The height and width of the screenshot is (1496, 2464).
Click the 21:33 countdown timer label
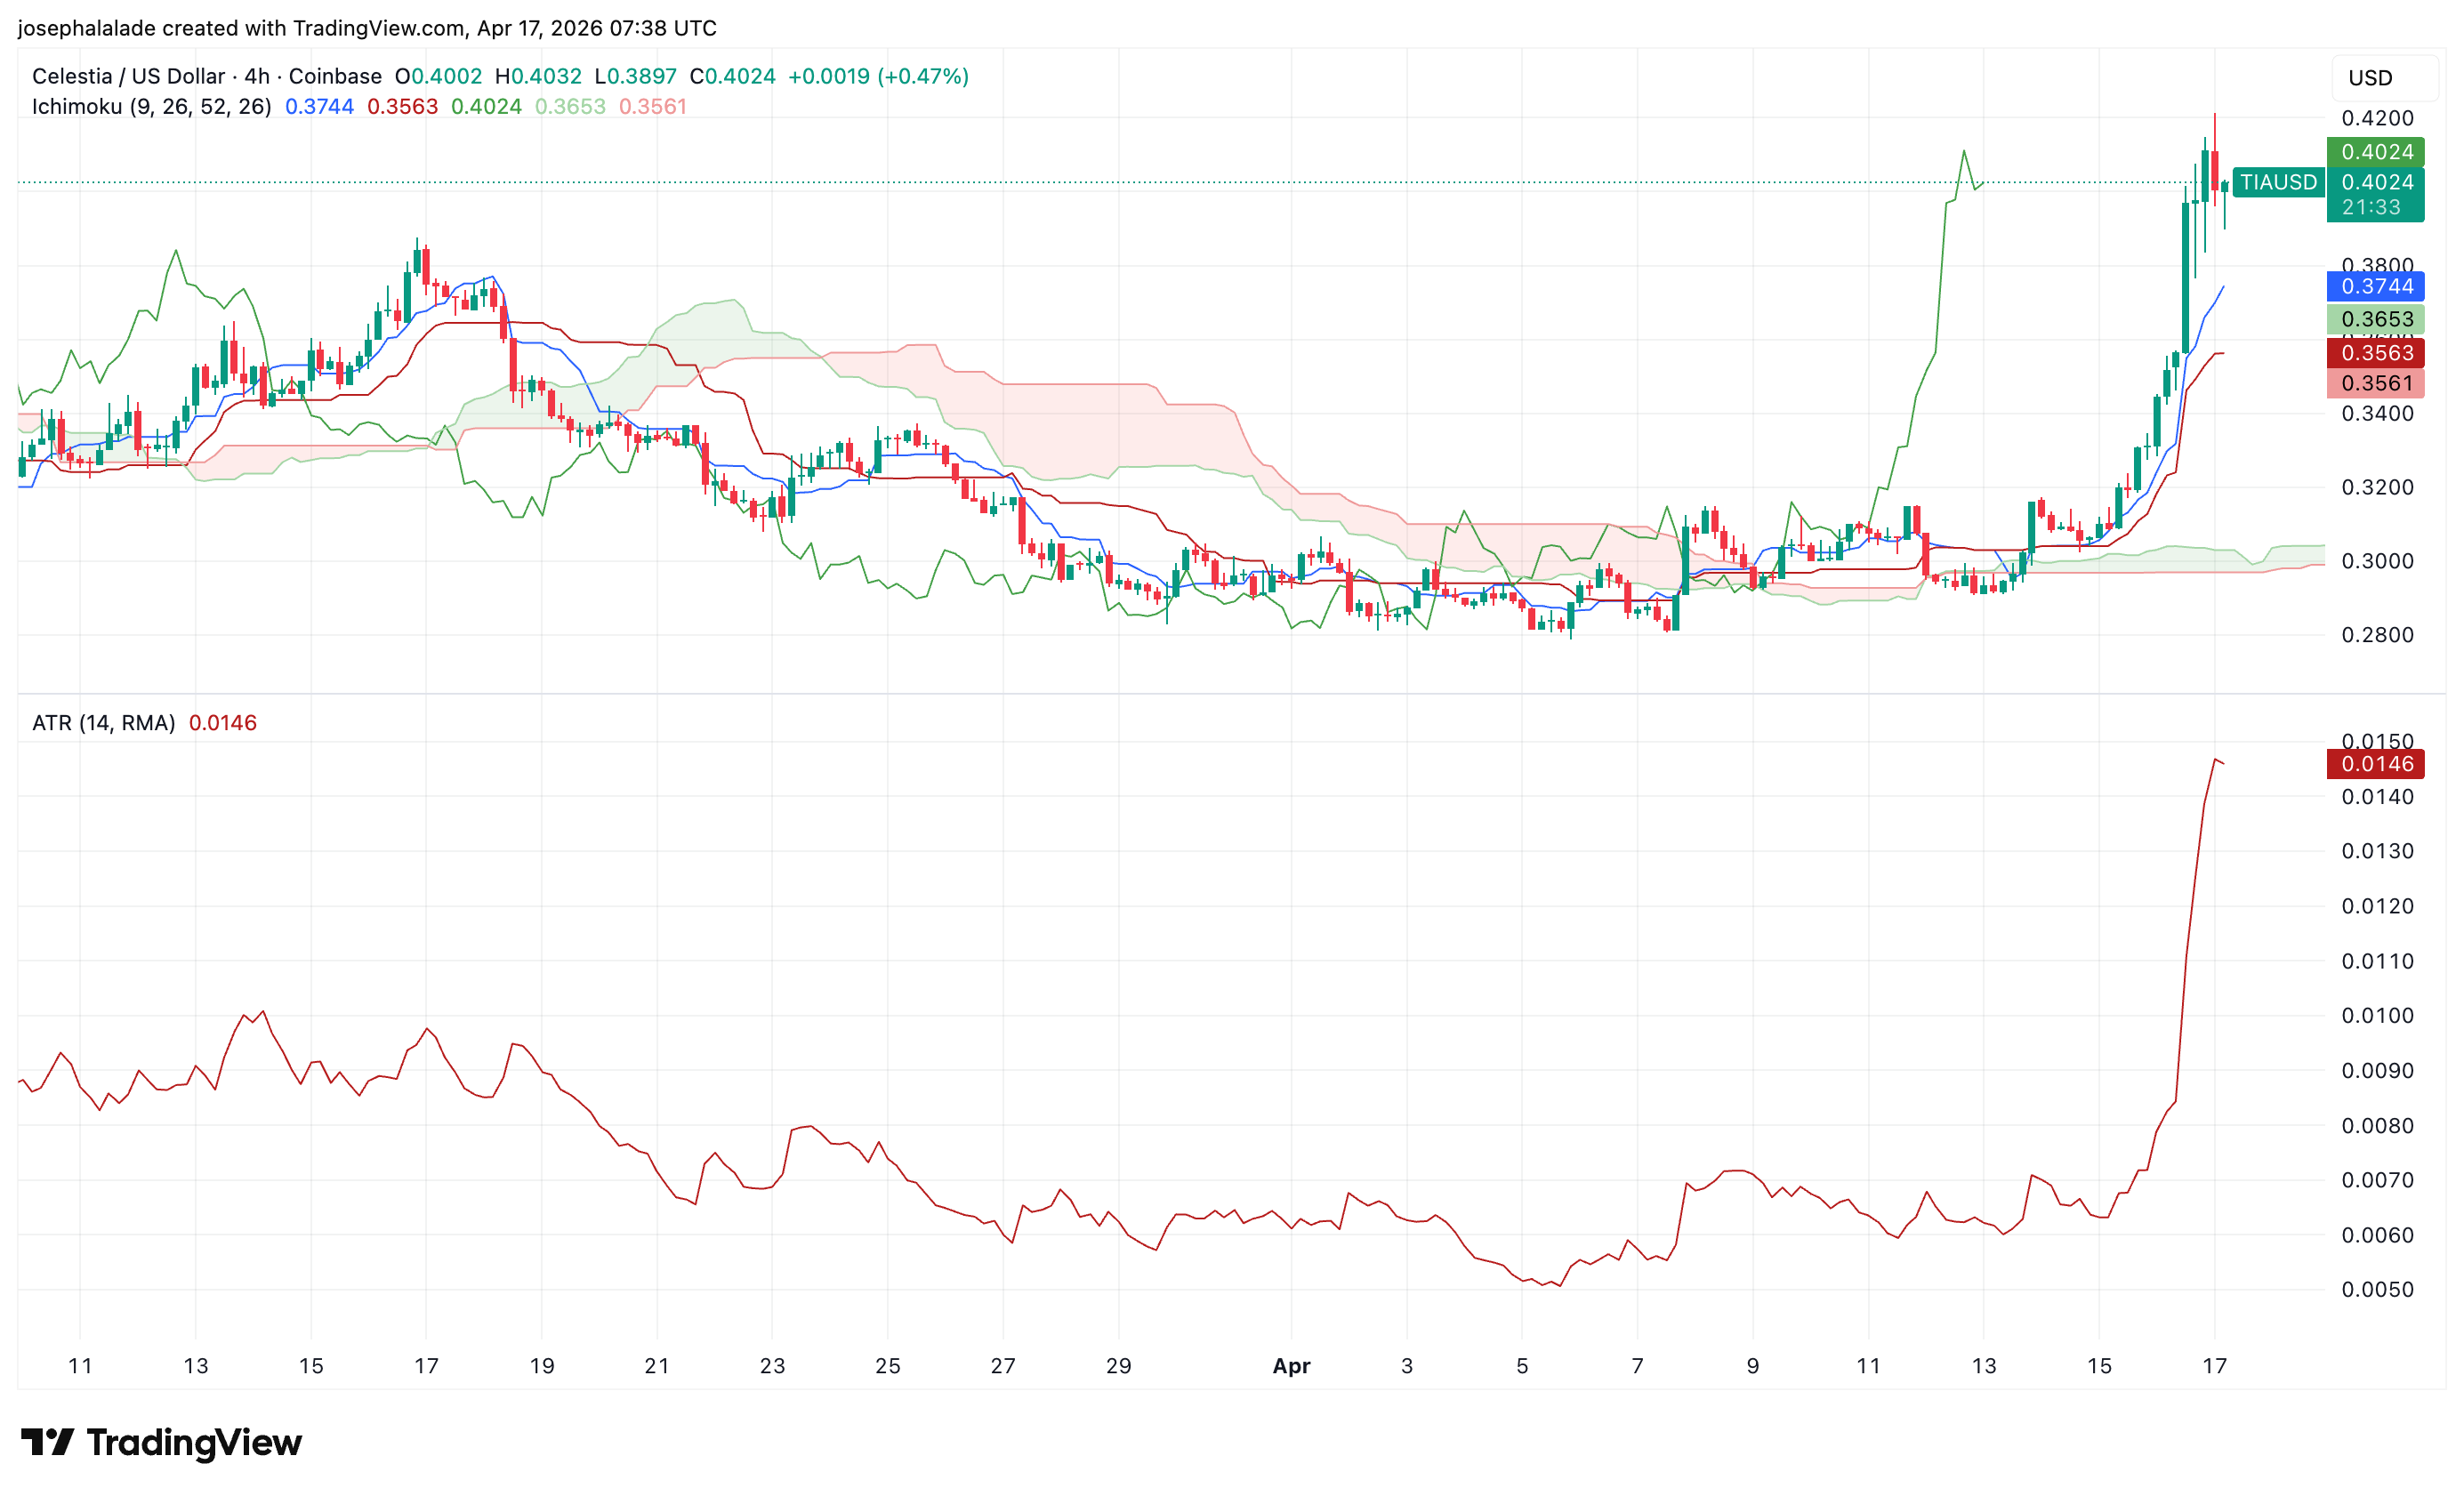(2370, 207)
